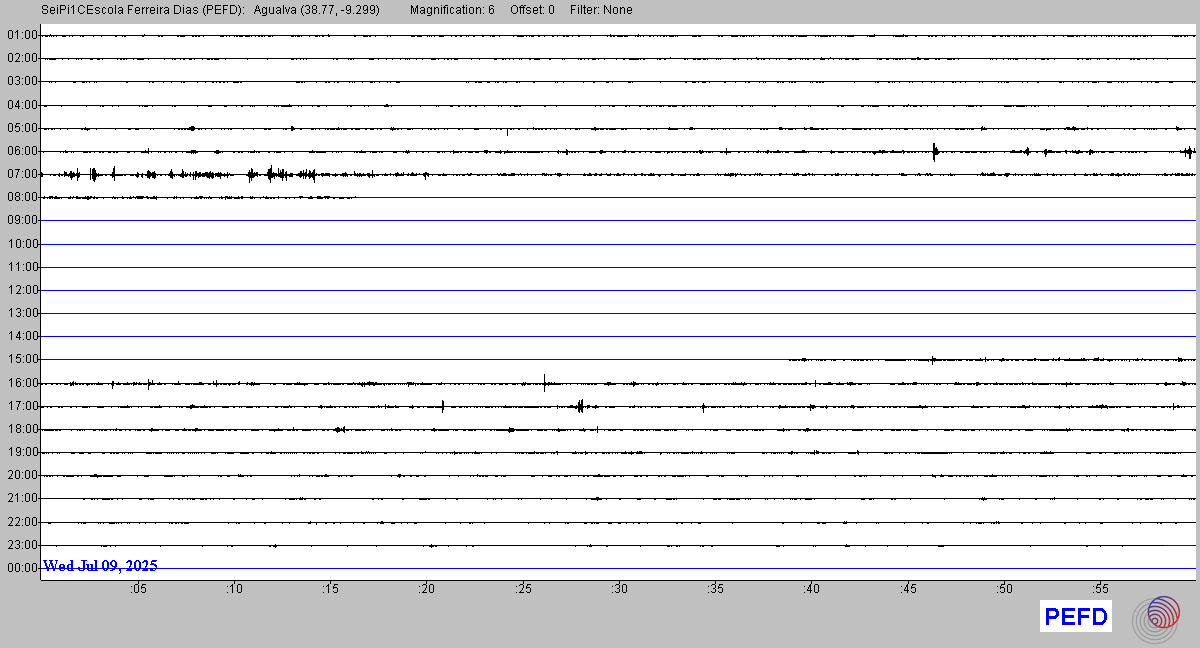
Task: Click the :25 minute axis label
Action: pyautogui.click(x=523, y=589)
